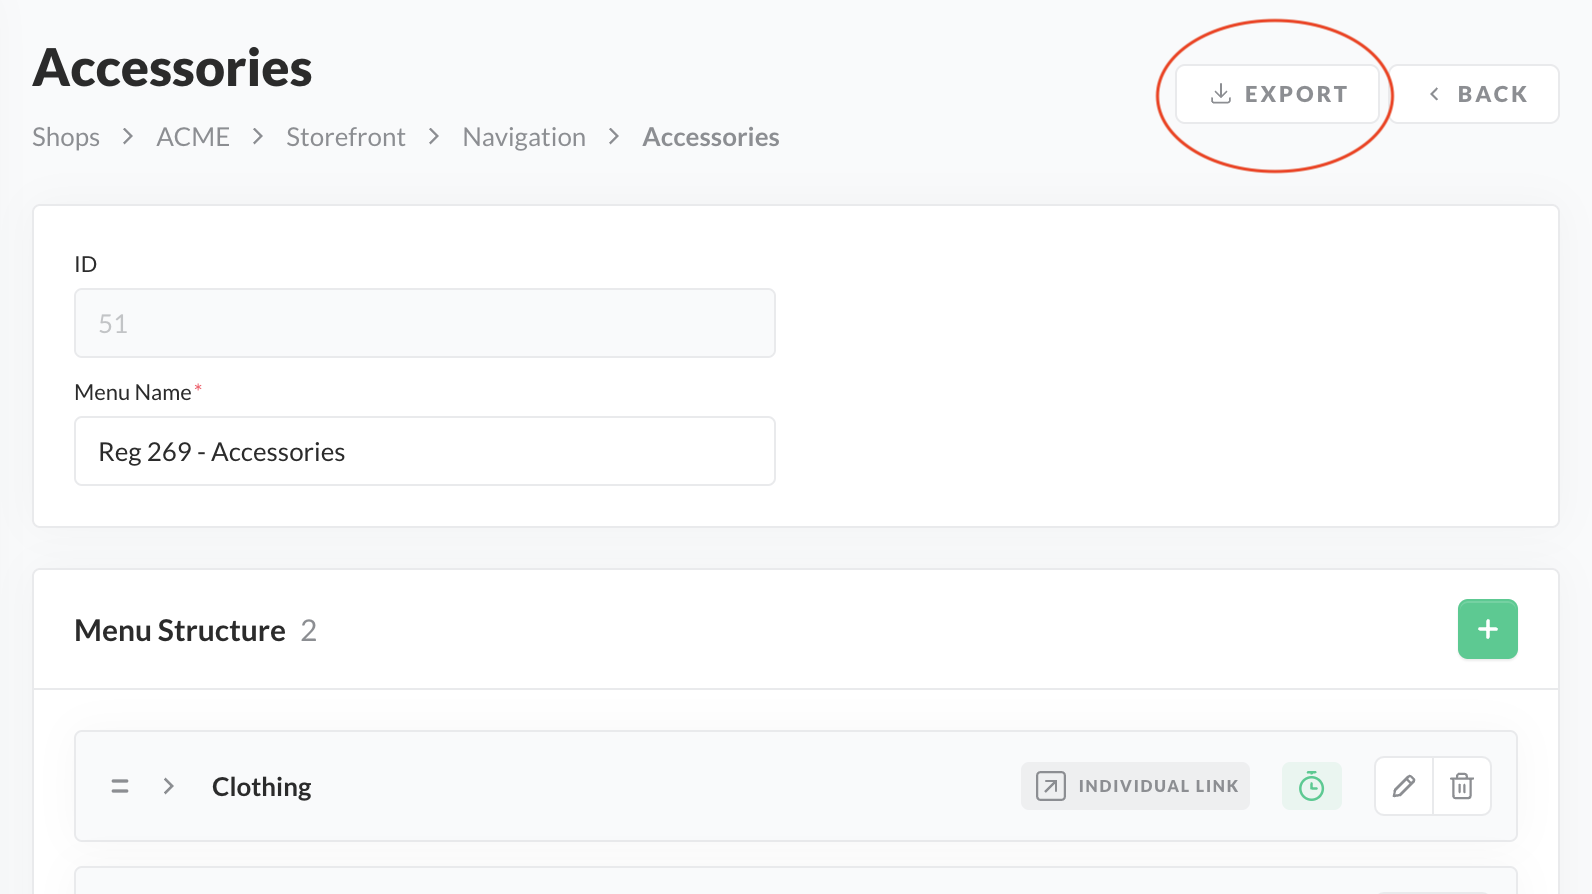Click the disabled ID field

pos(425,324)
